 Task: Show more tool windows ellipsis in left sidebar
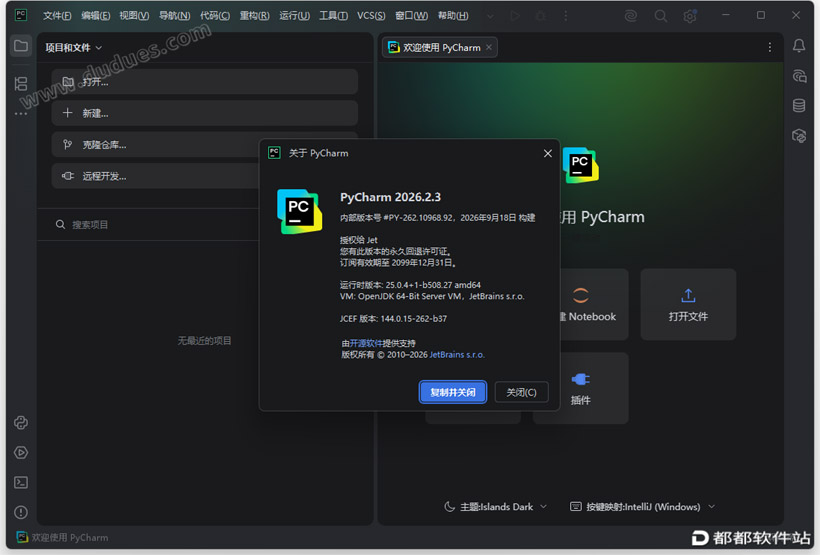(21, 114)
